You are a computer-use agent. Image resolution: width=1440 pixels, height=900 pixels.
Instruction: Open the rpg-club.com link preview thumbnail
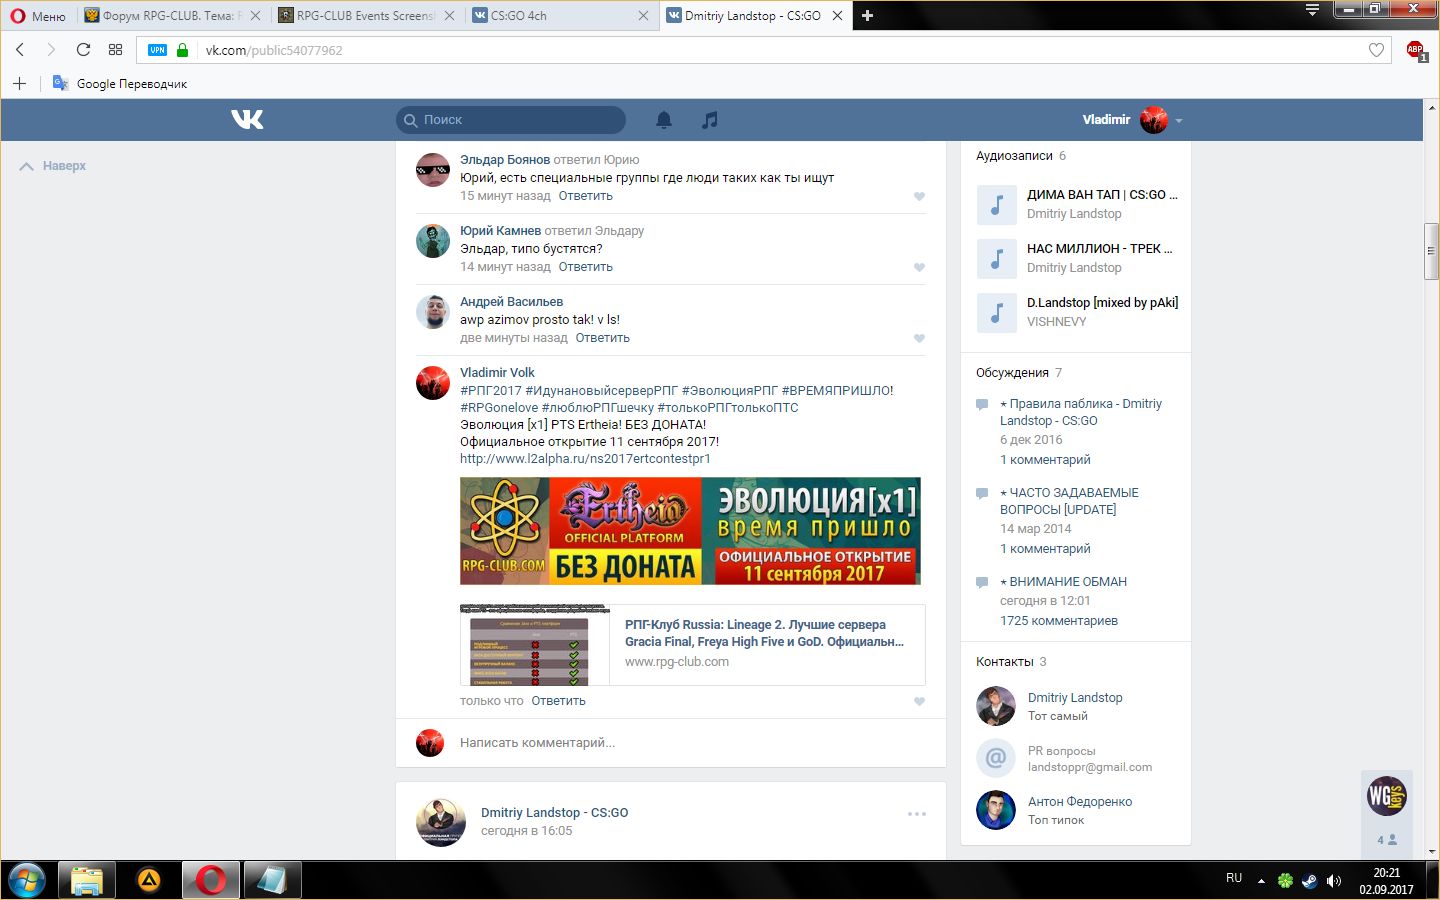(x=535, y=645)
